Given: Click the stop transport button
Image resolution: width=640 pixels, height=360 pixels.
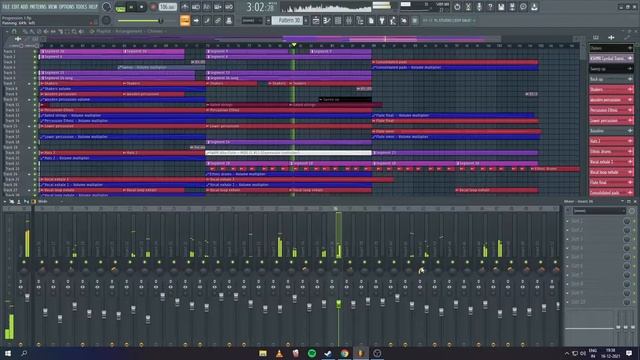Looking at the screenshot, I should [x=142, y=7].
